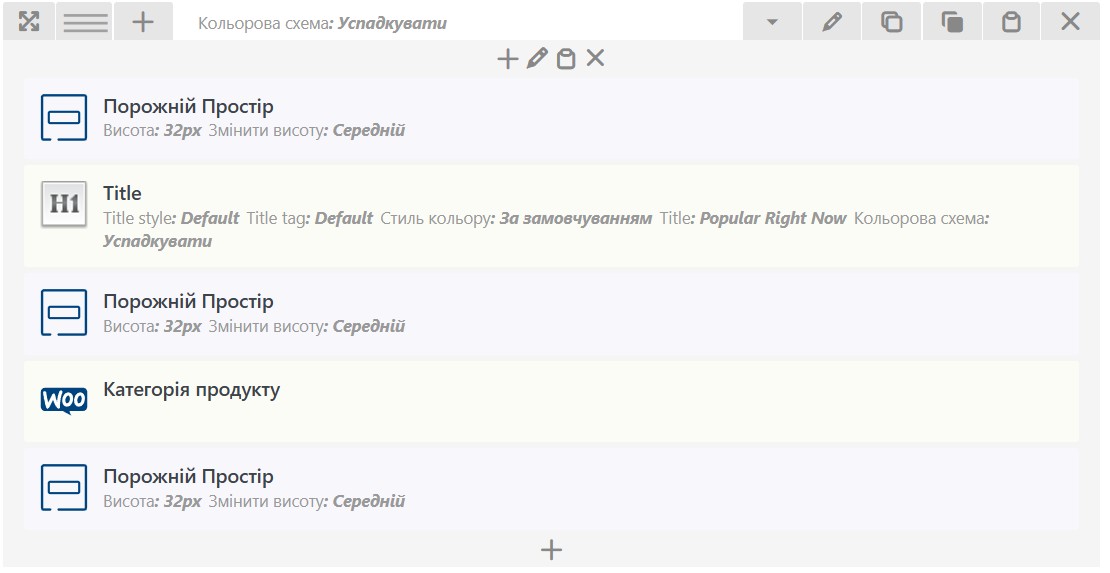Paste with the top-right clipboard icon
1110x573 pixels.
click(1011, 21)
